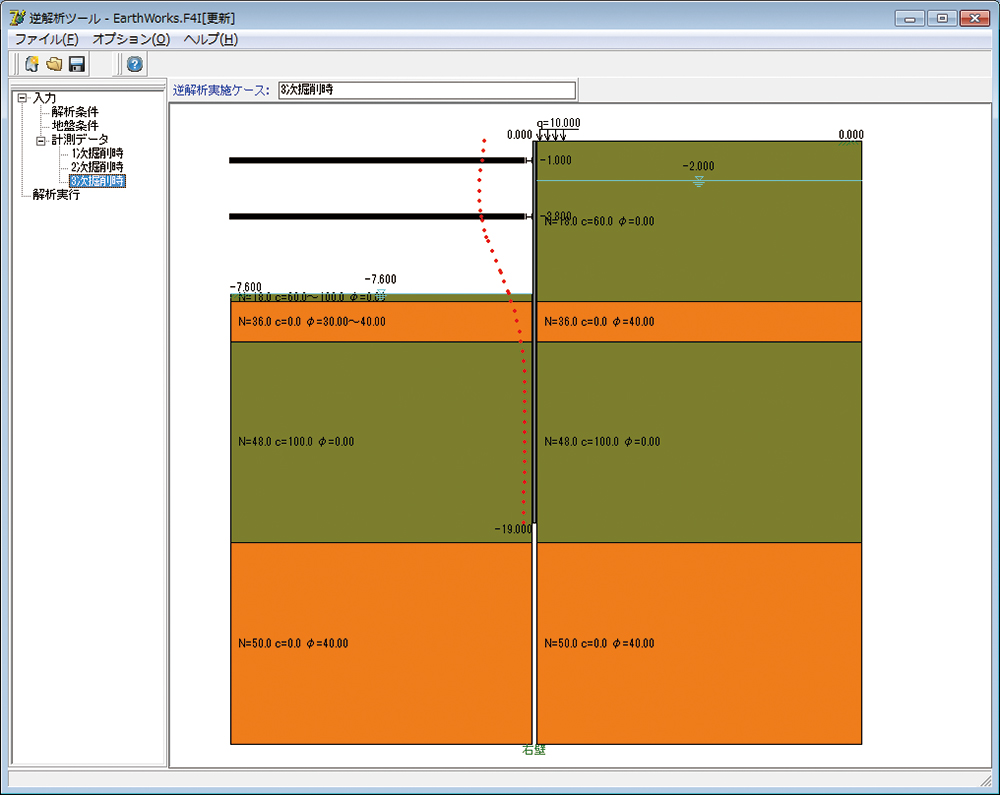The width and height of the screenshot is (1000, 795).
Task: Open the ファイル(F) menu
Action: coord(46,39)
